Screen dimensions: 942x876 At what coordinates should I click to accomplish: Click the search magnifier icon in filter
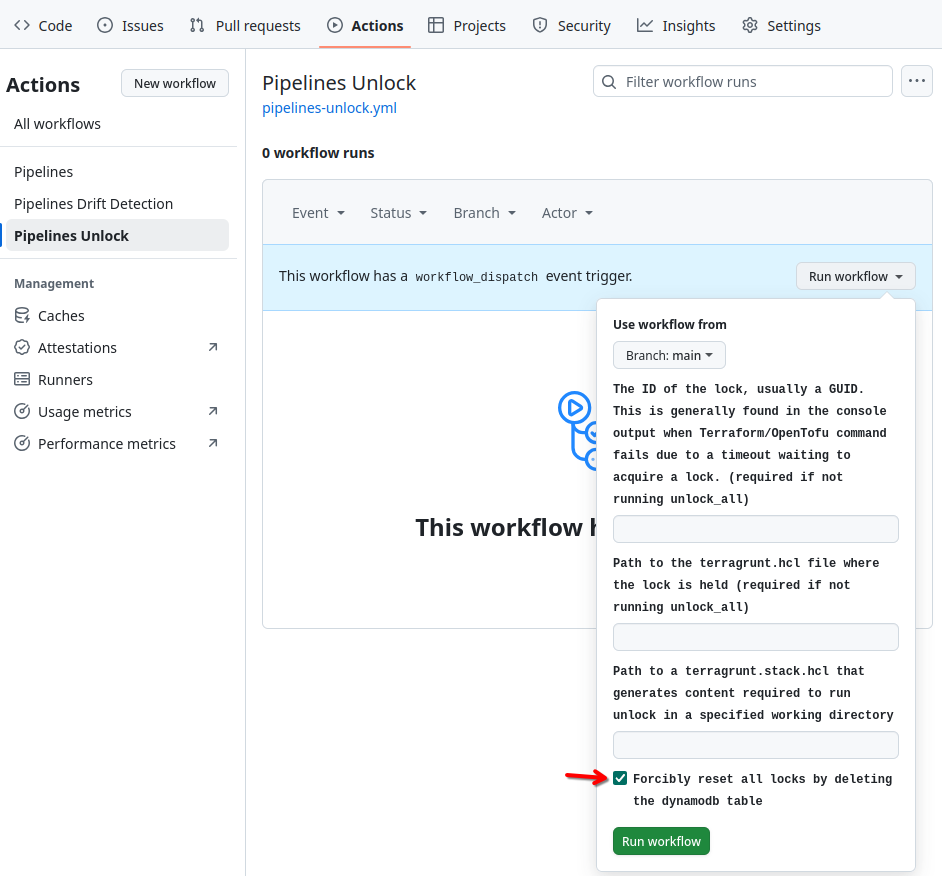point(609,82)
